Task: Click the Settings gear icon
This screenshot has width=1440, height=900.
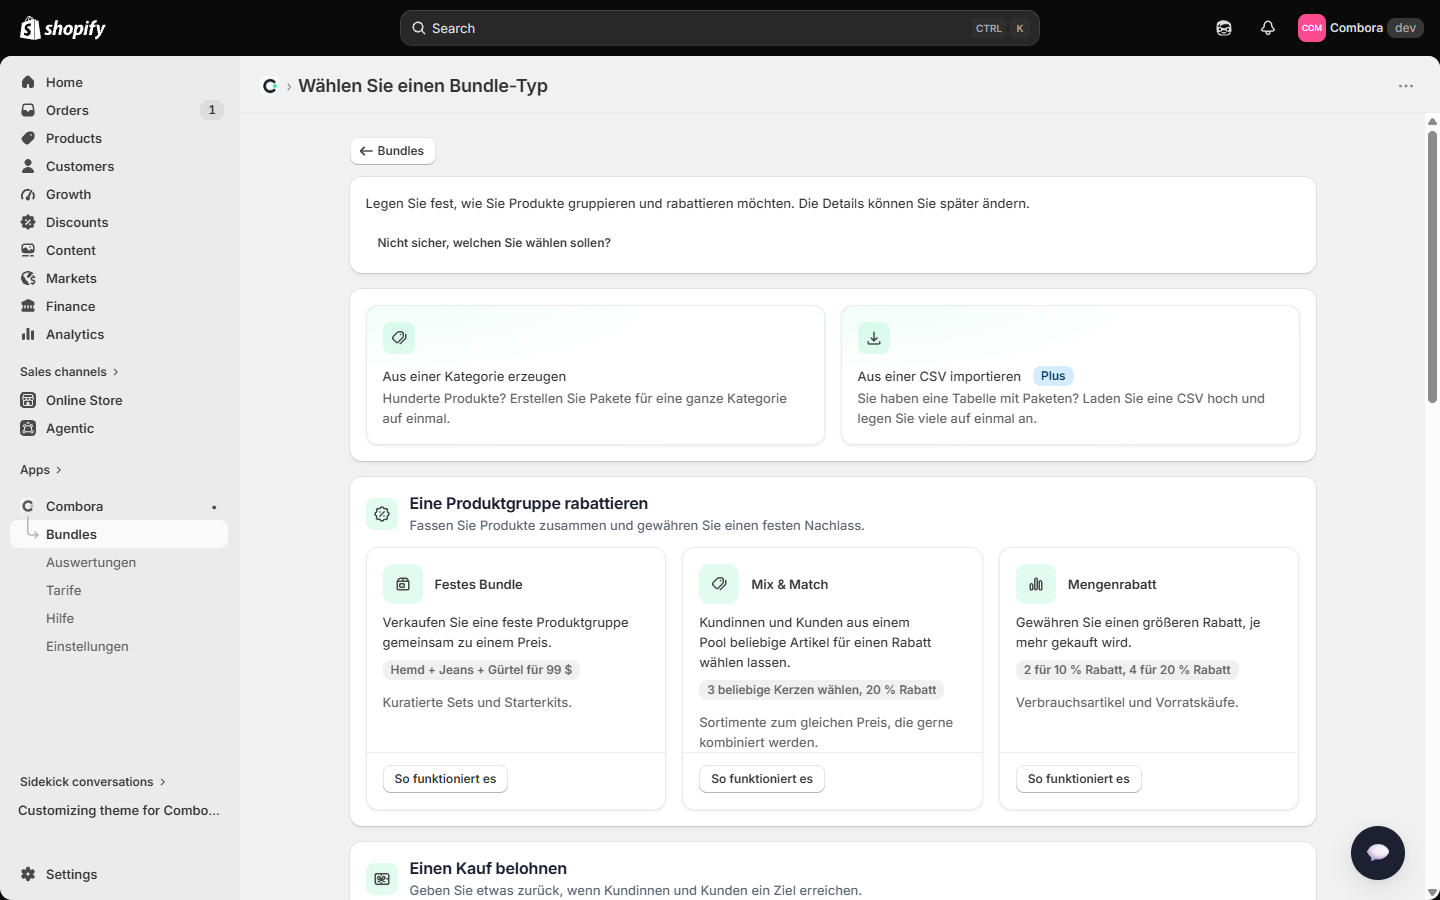Action: (x=28, y=874)
